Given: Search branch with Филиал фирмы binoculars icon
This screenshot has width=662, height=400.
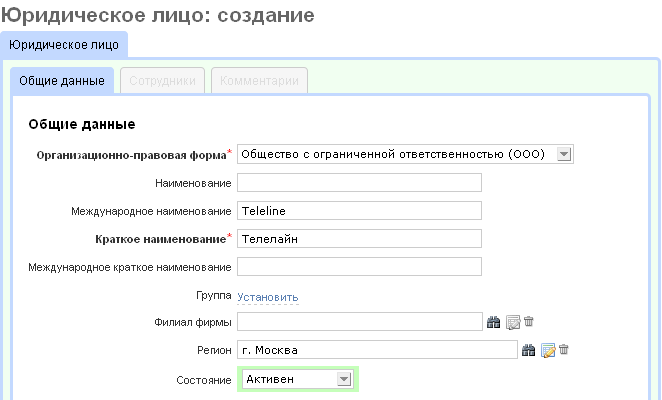Looking at the screenshot, I should click(493, 322).
